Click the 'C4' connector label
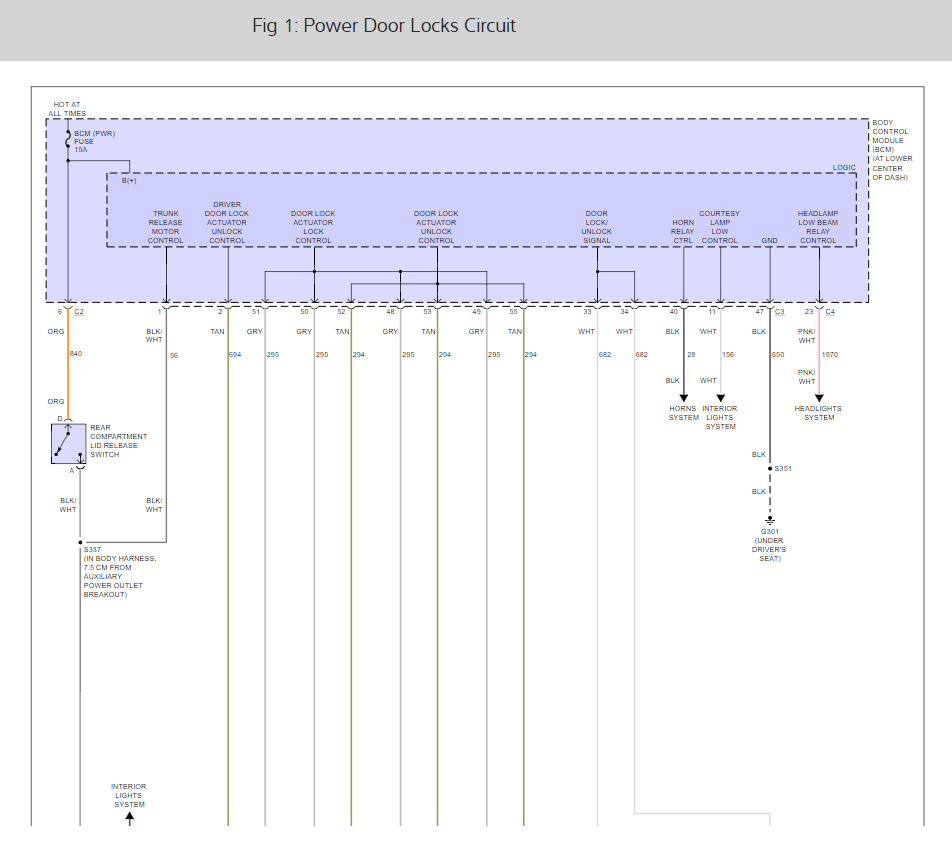This screenshot has height=841, width=952. [830, 312]
